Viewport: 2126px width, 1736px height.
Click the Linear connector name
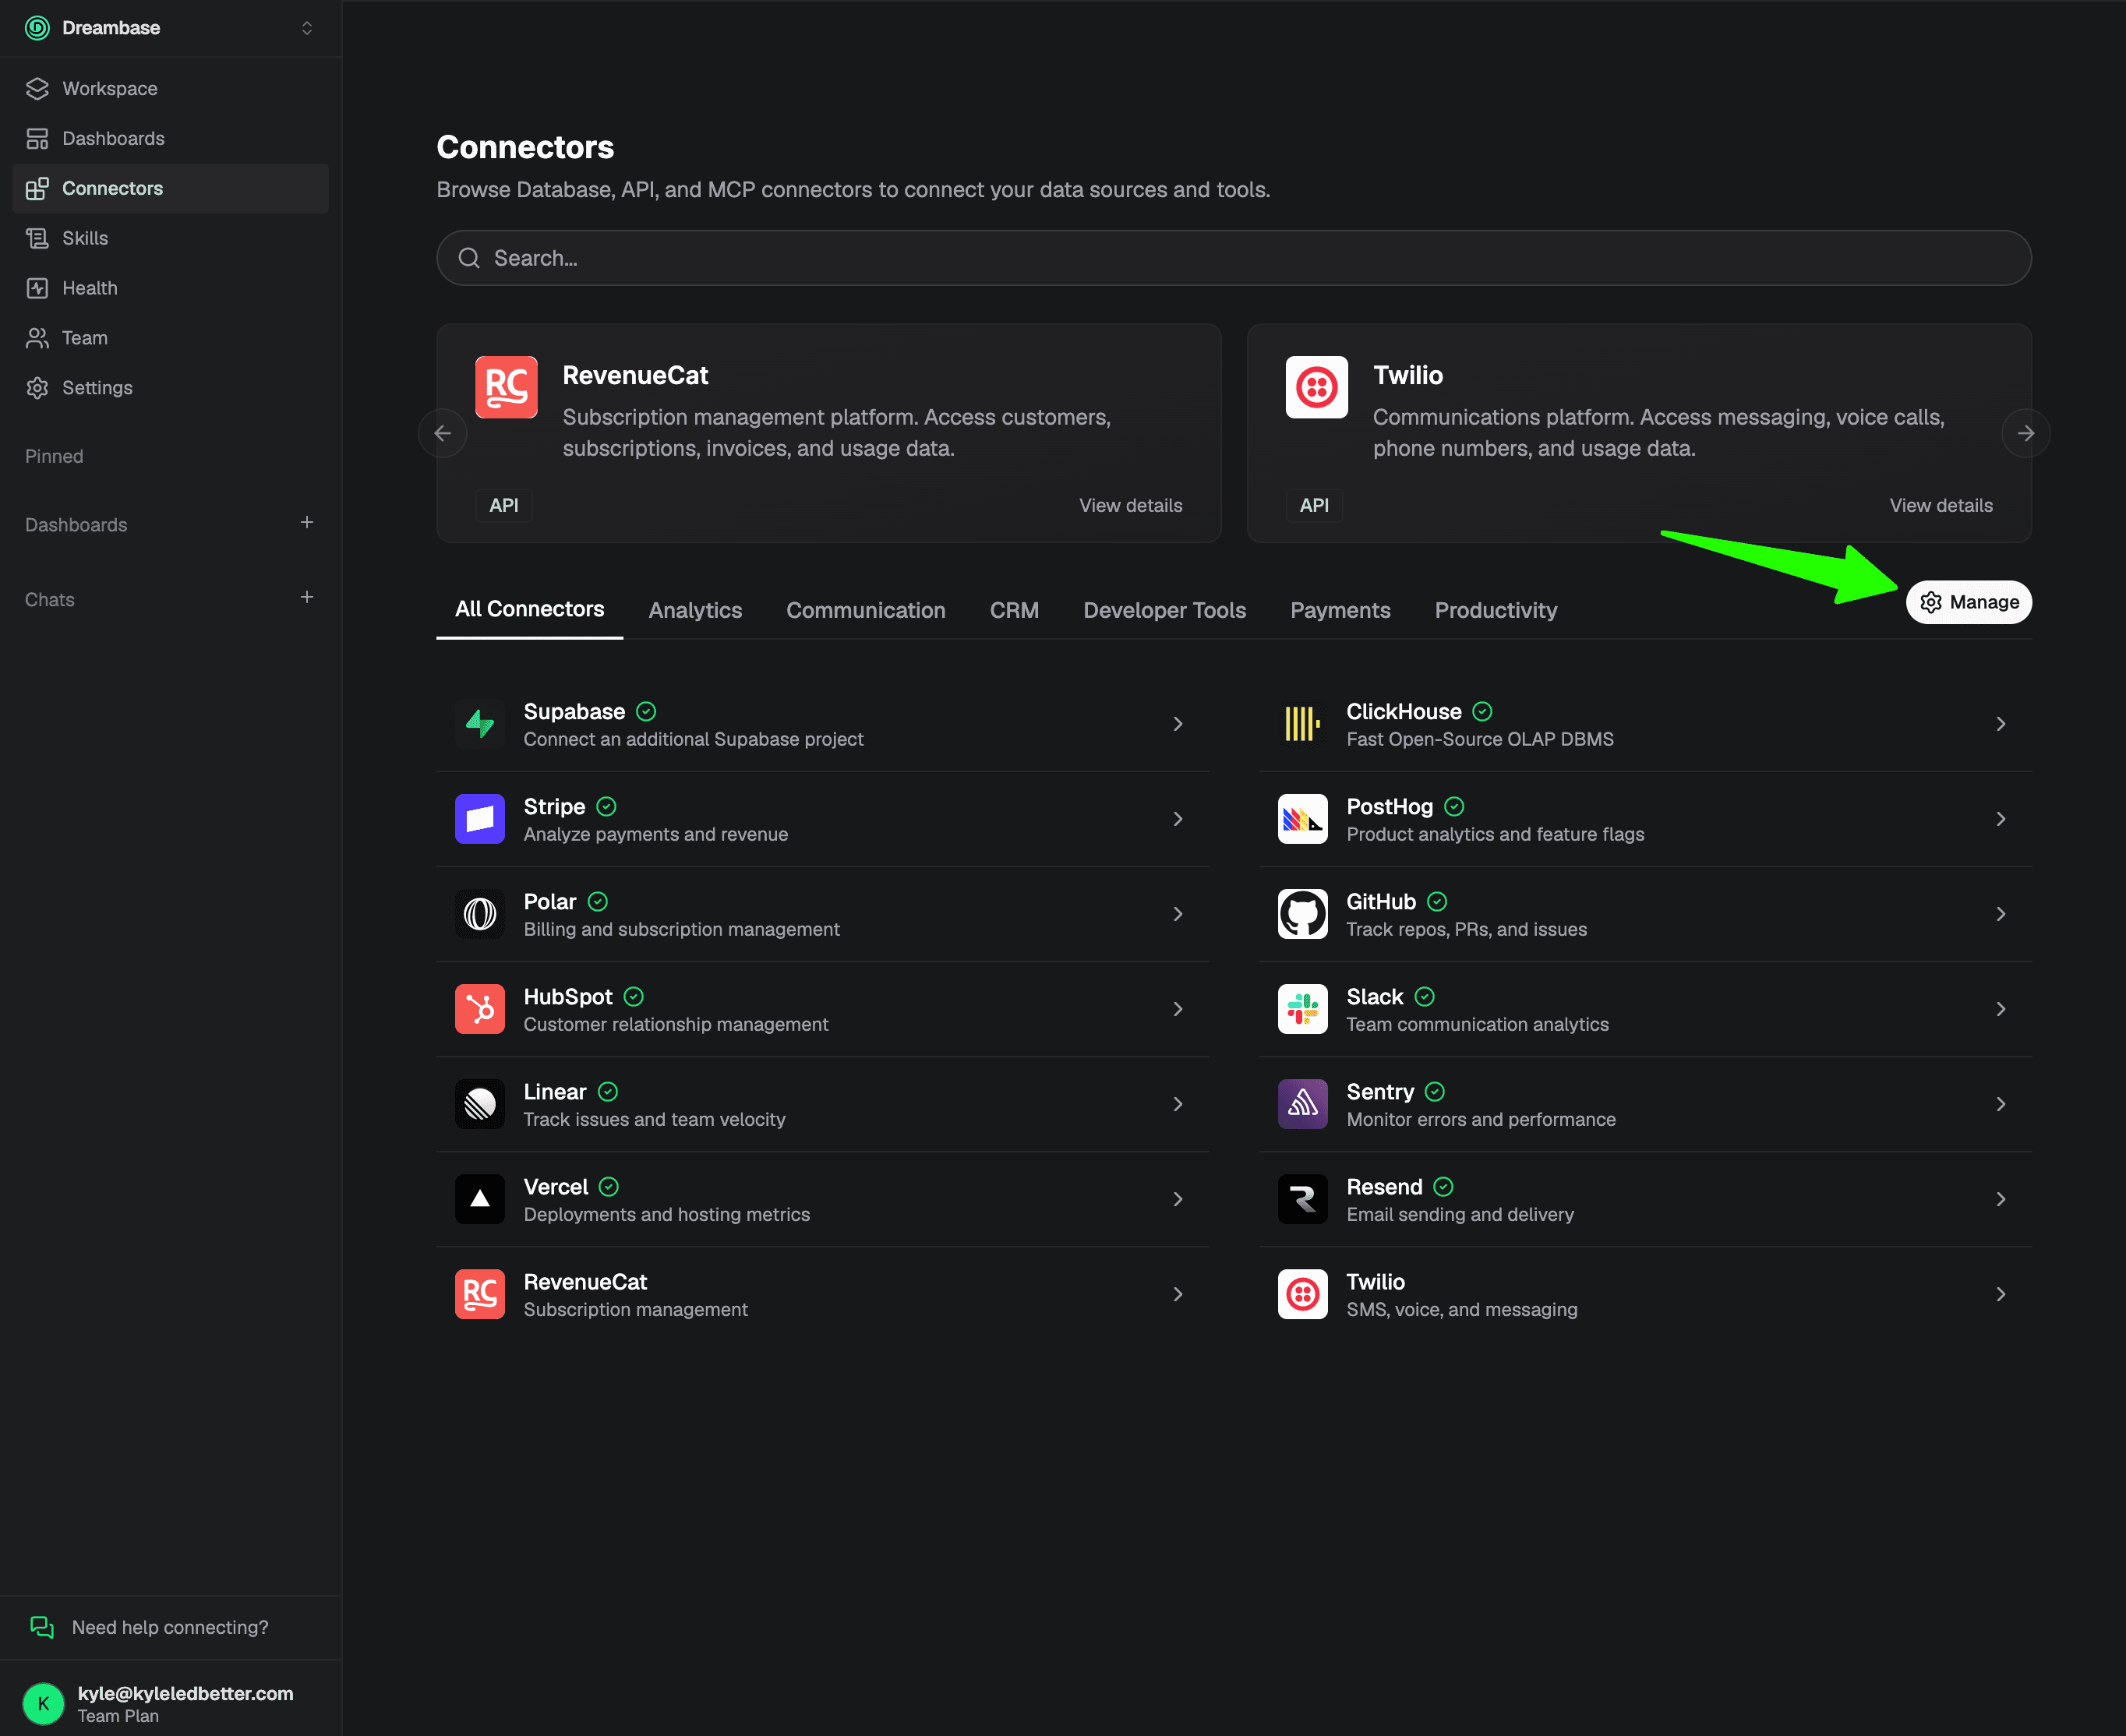pos(554,1091)
